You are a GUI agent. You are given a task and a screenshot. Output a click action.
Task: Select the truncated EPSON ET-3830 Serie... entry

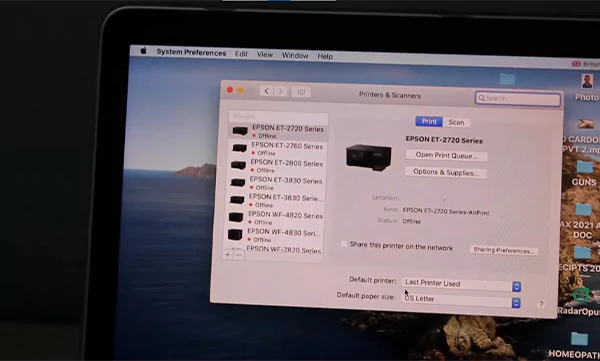pos(275,201)
